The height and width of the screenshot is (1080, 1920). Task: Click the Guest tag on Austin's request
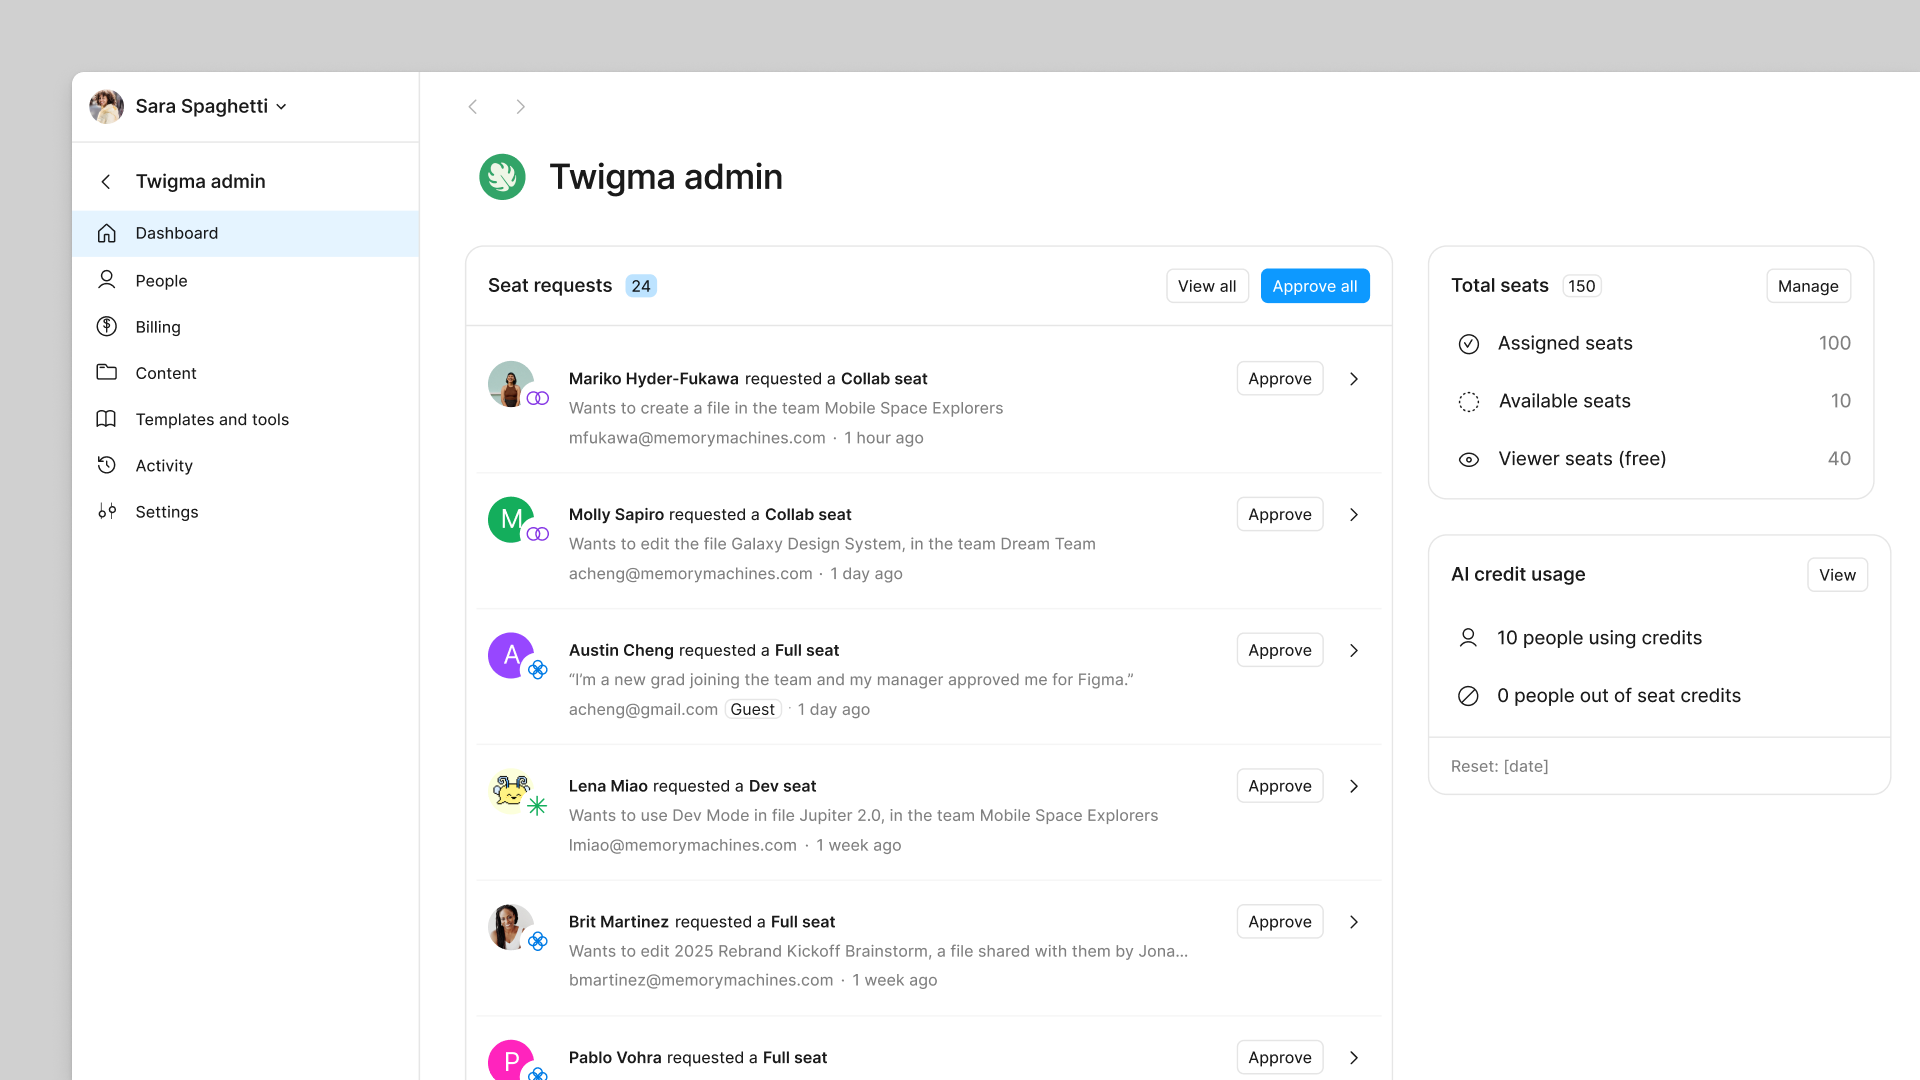pos(752,709)
